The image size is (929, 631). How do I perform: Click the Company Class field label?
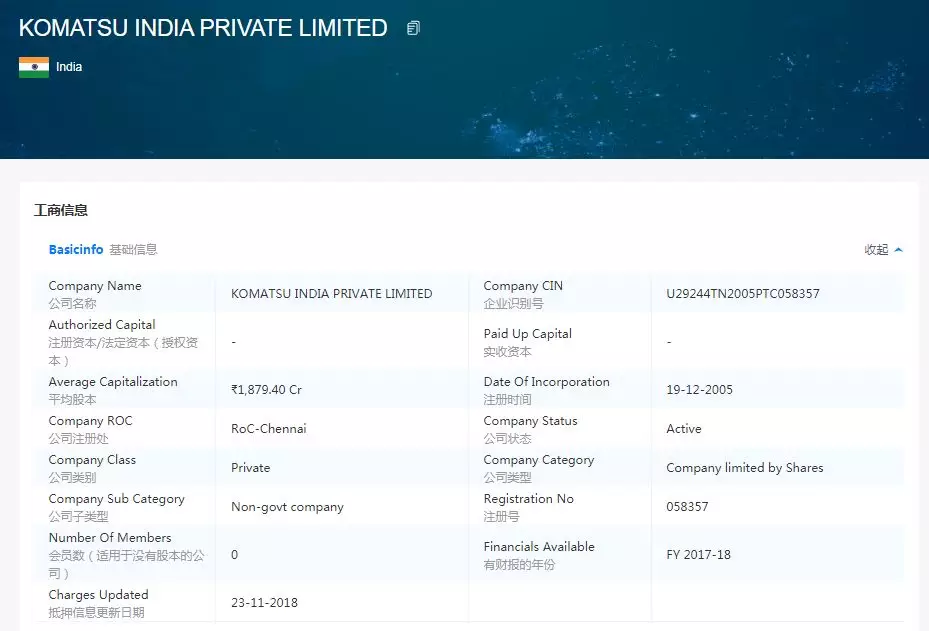[x=92, y=460]
